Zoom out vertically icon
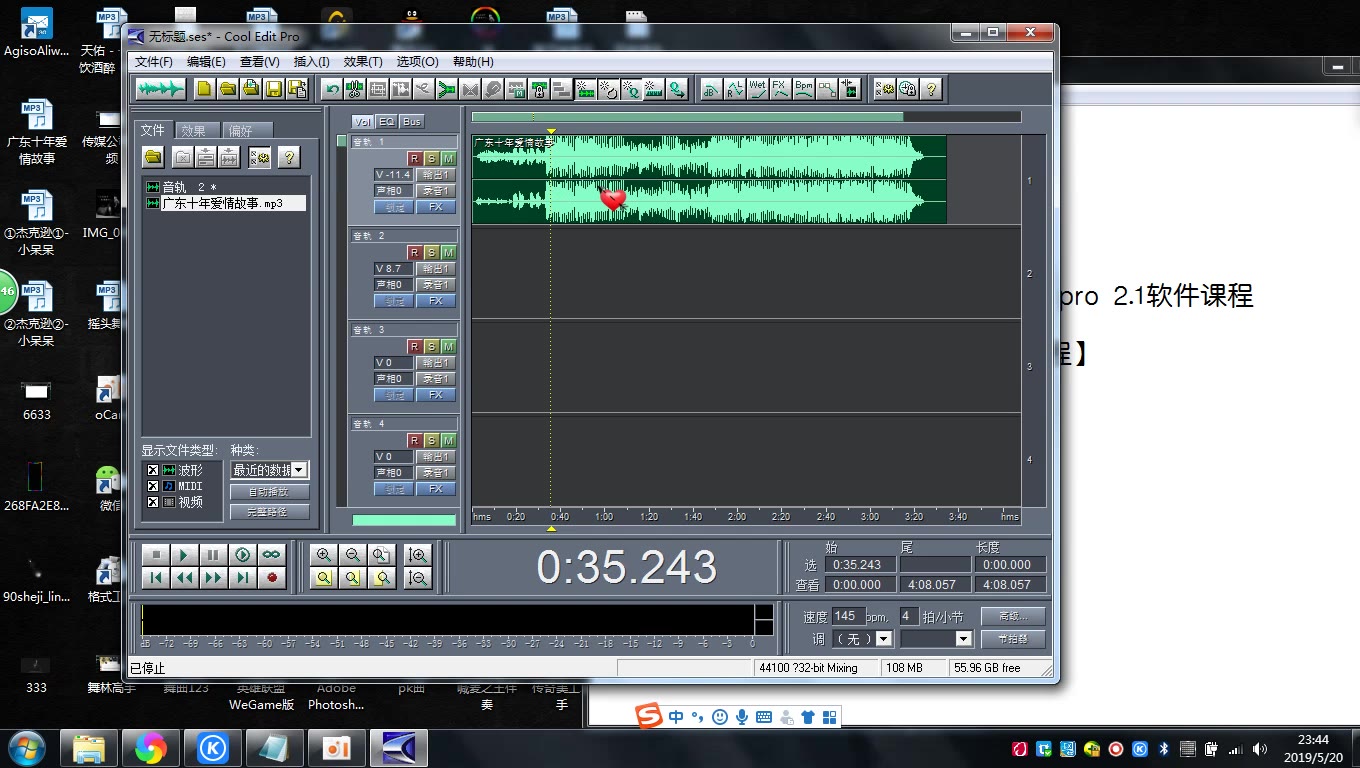This screenshot has height=768, width=1360. tap(418, 577)
